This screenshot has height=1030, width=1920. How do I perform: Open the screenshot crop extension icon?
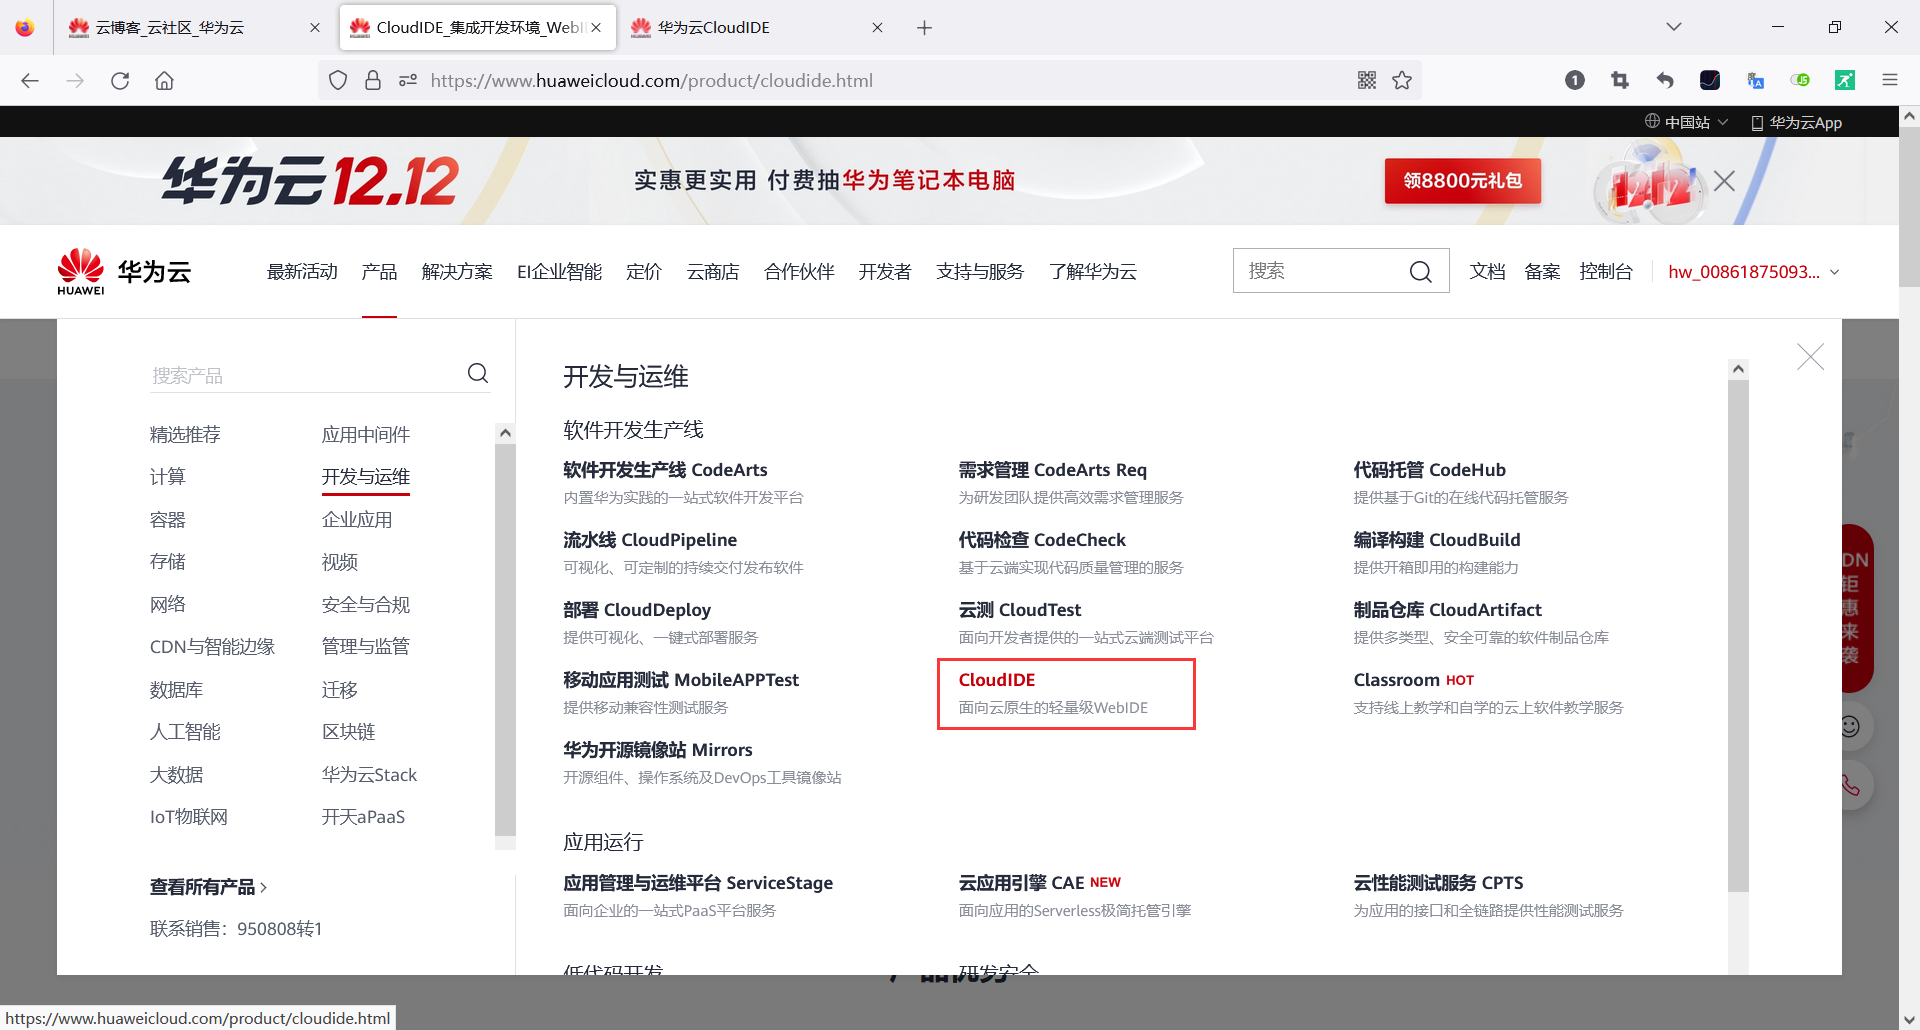tap(1620, 80)
